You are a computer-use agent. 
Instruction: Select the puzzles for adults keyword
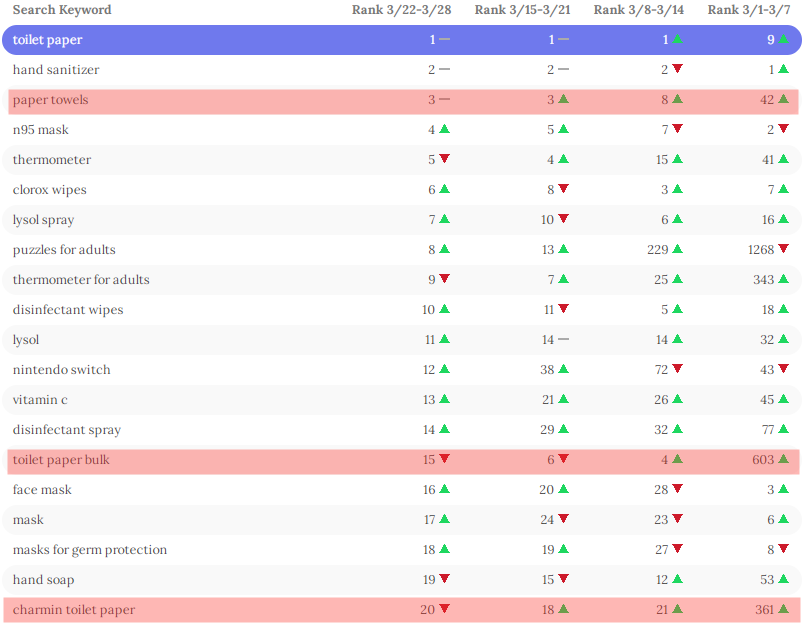(64, 250)
